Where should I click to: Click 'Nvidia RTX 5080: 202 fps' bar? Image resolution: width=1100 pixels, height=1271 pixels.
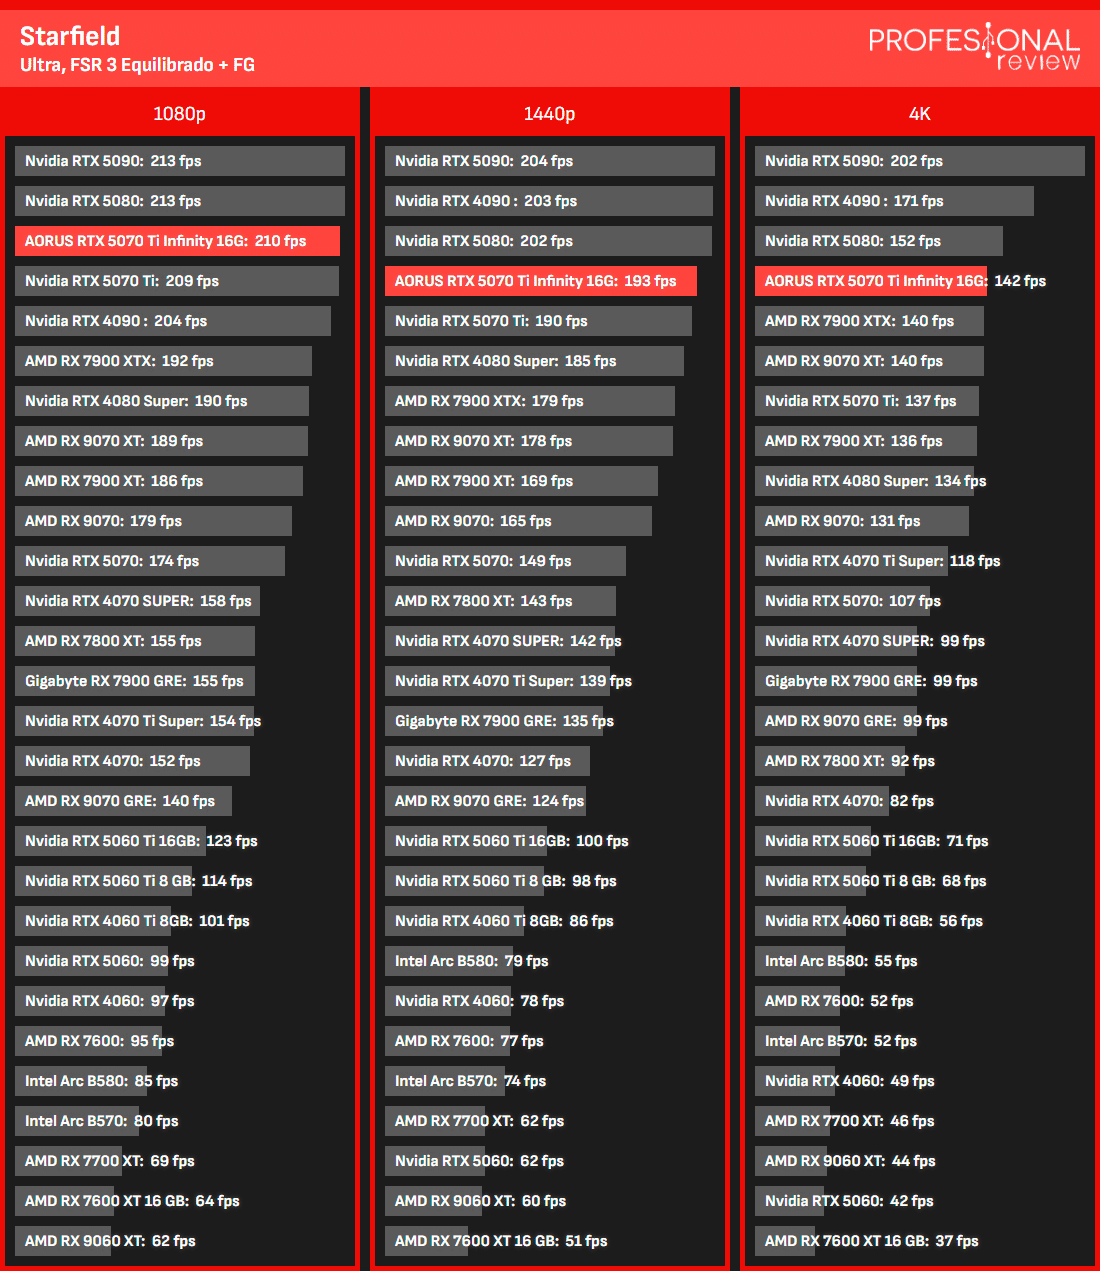point(548,241)
